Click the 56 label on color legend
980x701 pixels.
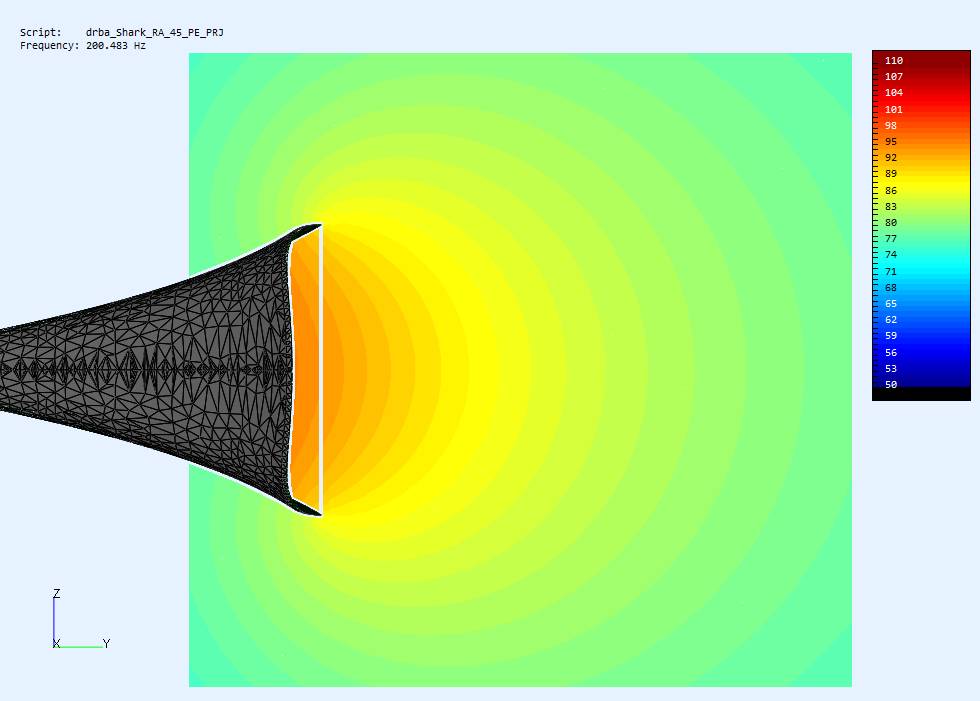tap(891, 353)
